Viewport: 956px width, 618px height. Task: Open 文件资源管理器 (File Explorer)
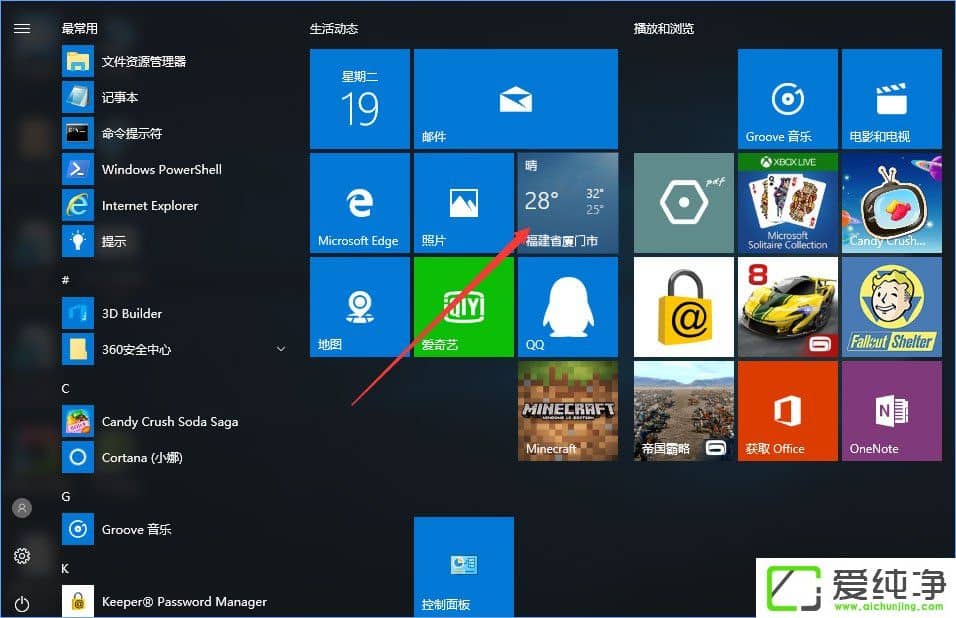pos(150,61)
